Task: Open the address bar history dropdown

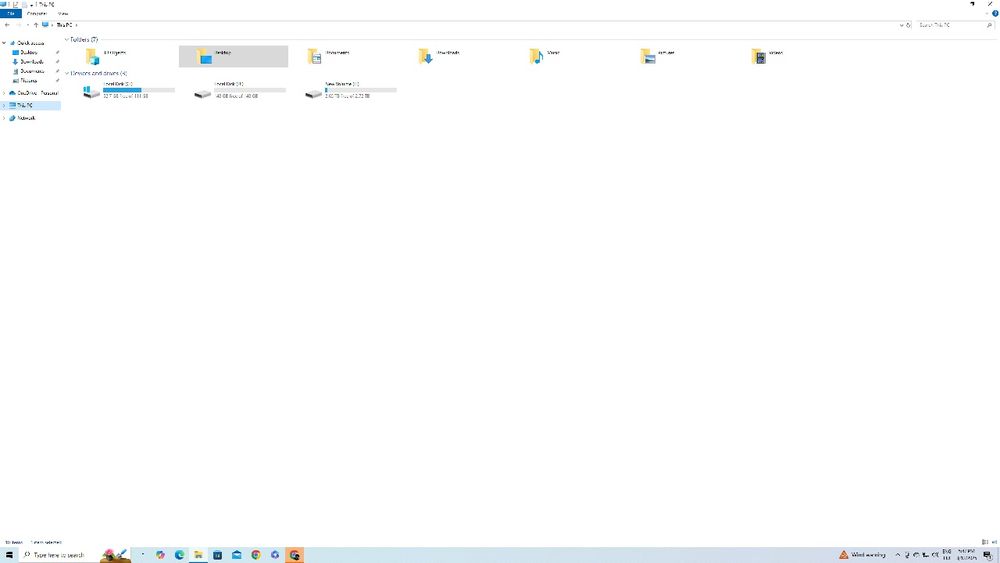Action: click(901, 25)
